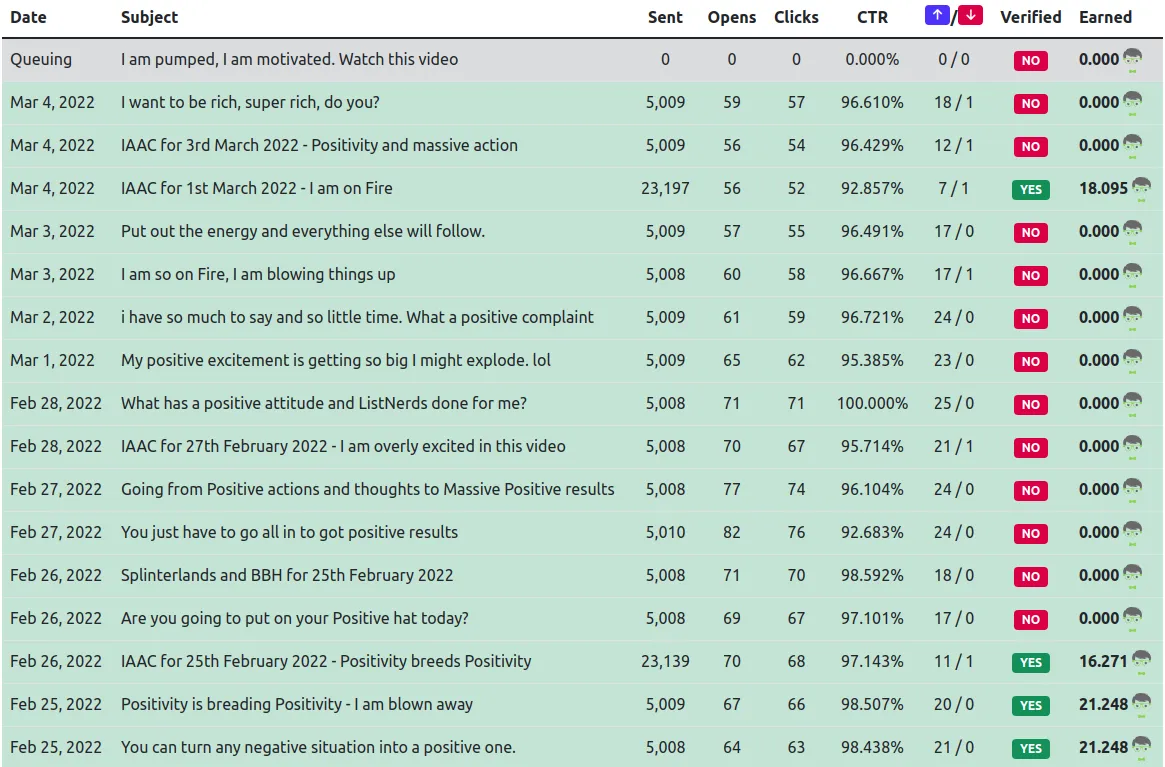The image size is (1165, 767).
Task: Open 'I am pumped, I am motivated' subject
Action: click(x=289, y=59)
